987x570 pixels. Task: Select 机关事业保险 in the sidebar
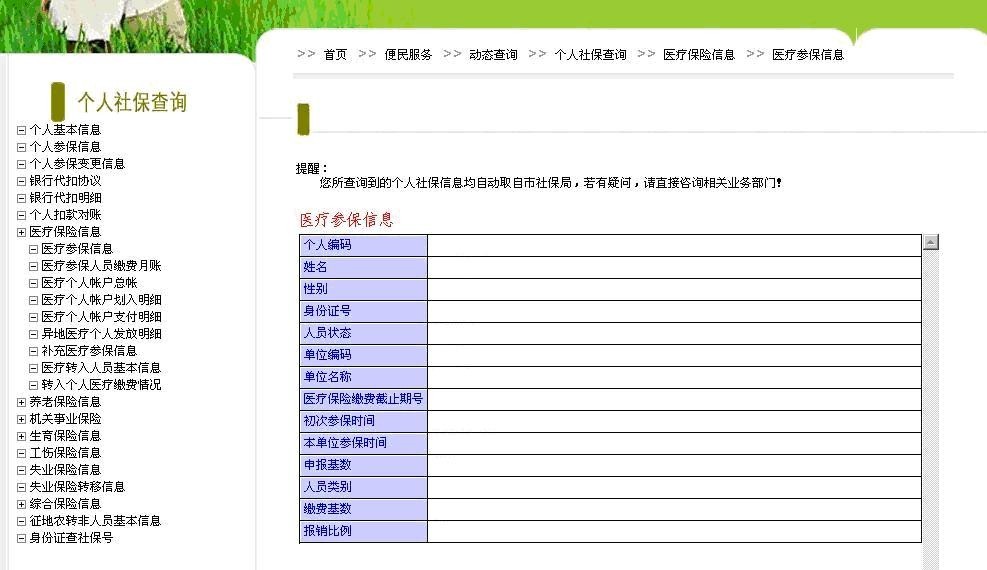65,418
